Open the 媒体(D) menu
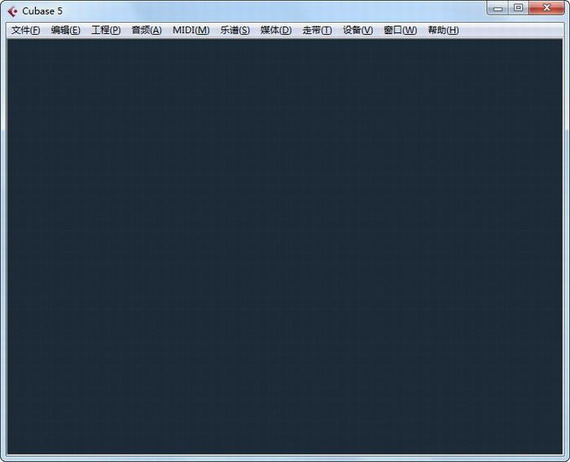 276,30
